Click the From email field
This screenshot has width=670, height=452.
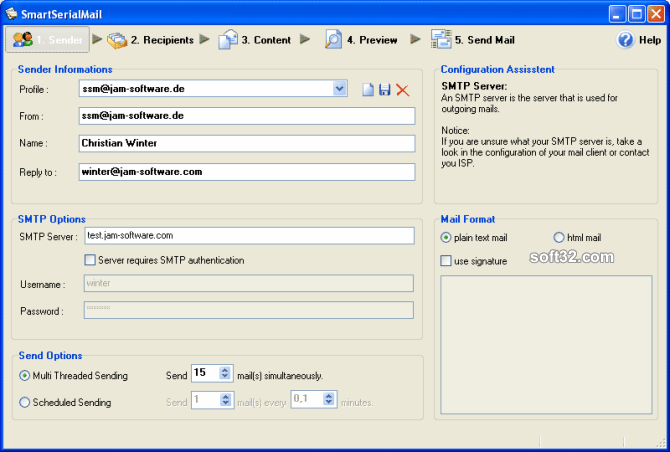tap(247, 116)
